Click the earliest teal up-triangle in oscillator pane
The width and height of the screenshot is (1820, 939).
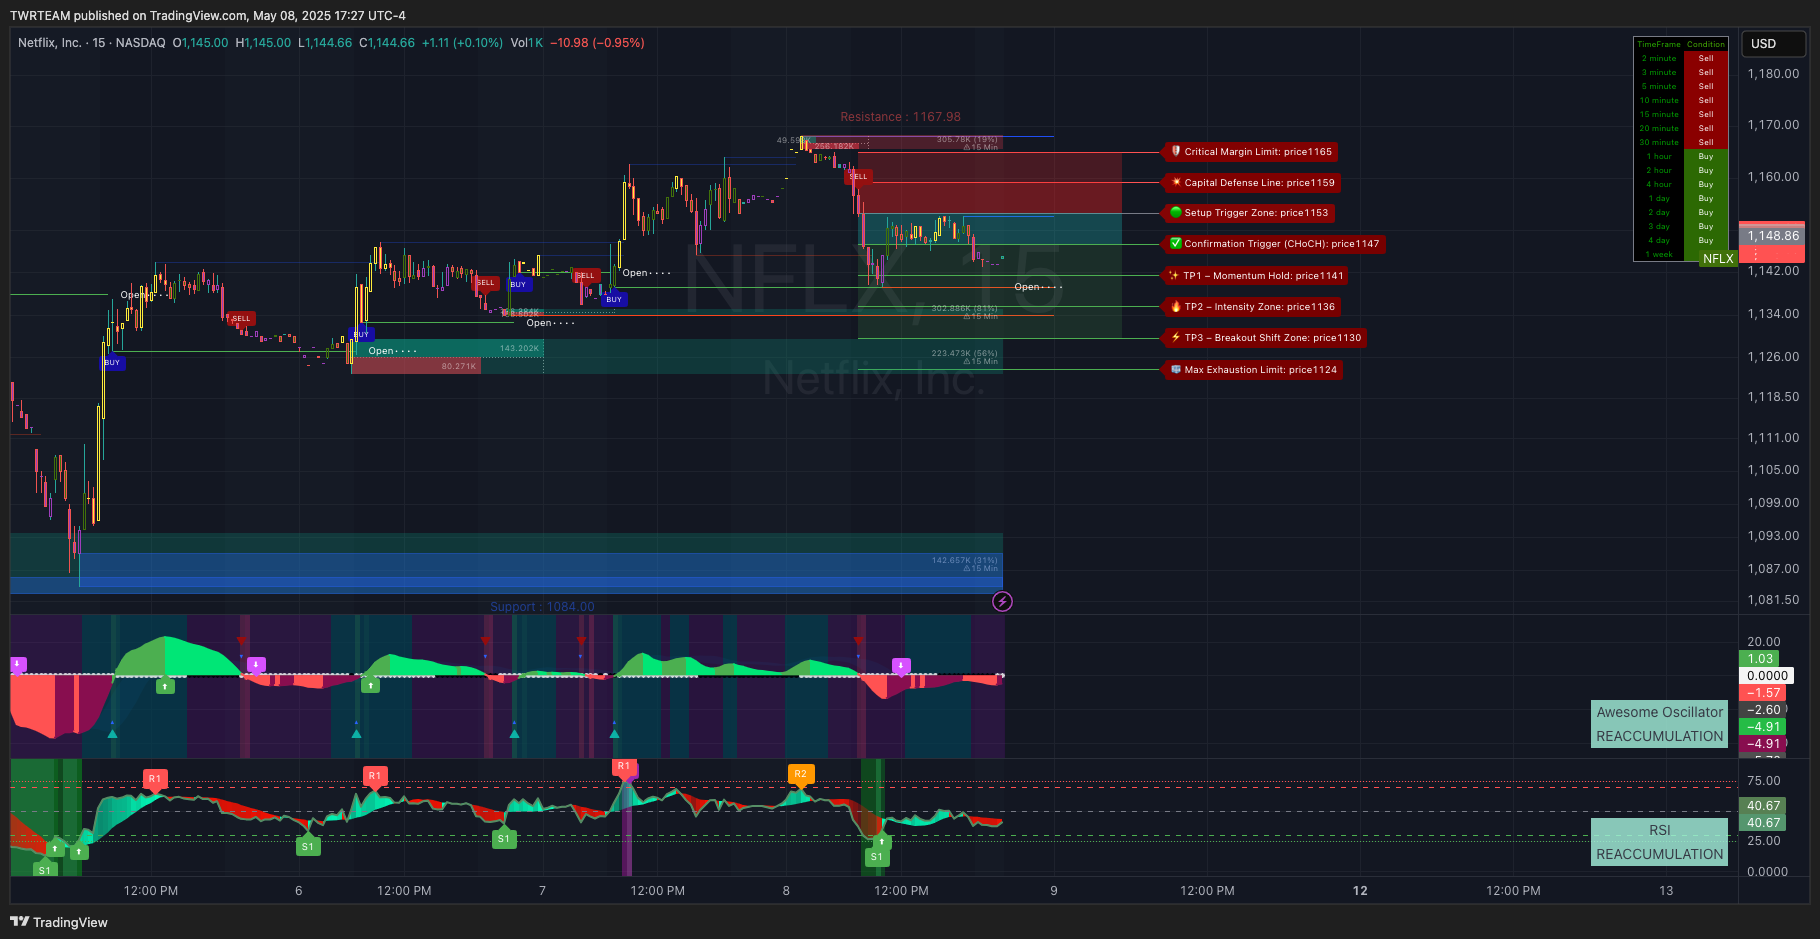point(112,733)
